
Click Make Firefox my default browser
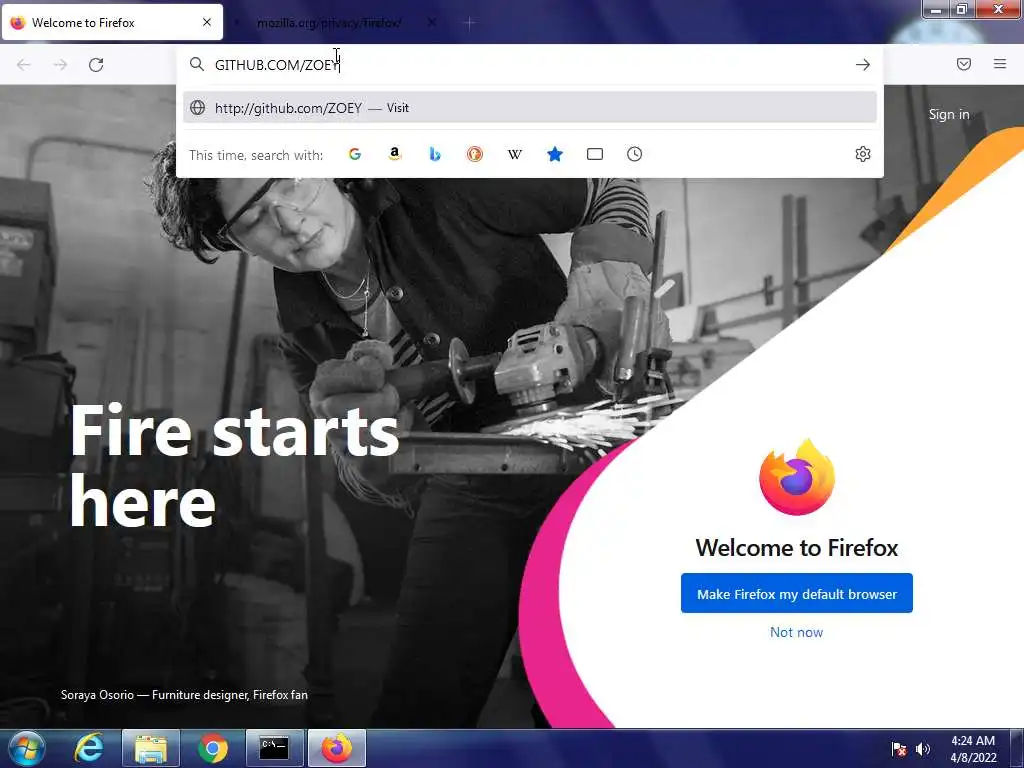[x=797, y=594]
